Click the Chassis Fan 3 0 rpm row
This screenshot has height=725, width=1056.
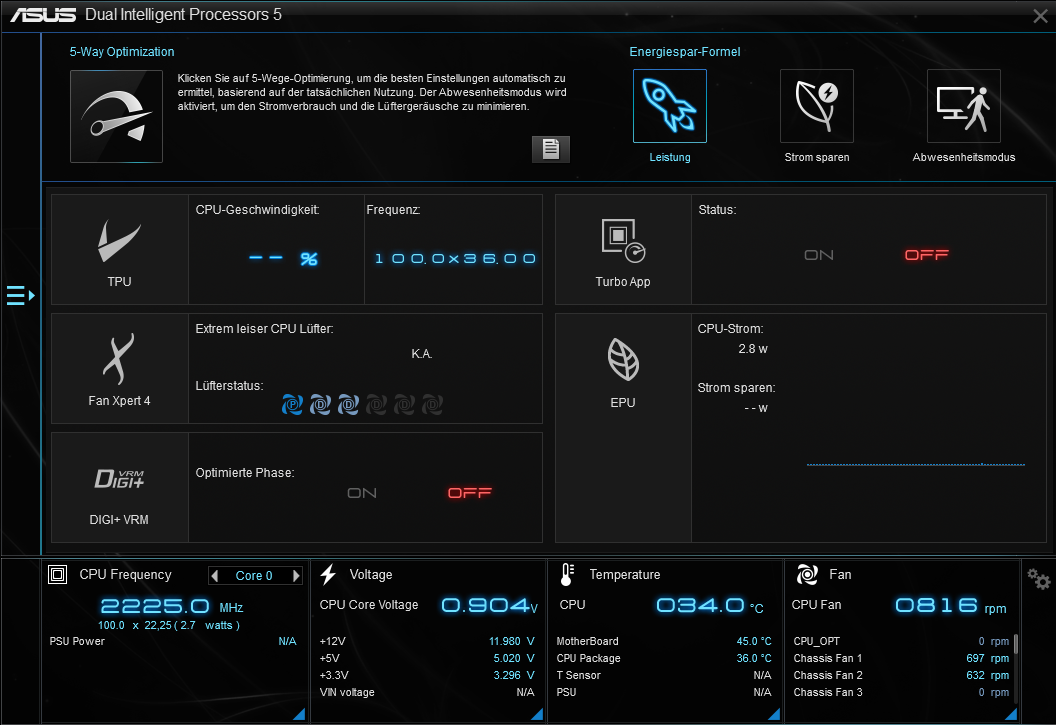coord(901,692)
